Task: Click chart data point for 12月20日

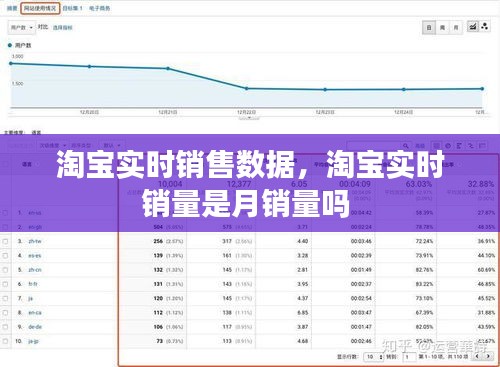Action: point(89,66)
